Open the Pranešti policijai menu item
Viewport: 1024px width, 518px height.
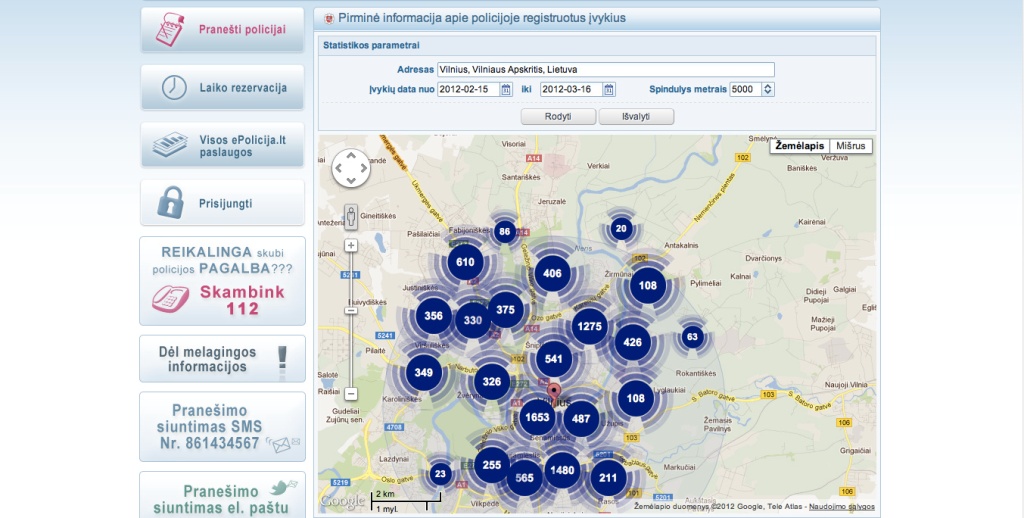(222, 30)
